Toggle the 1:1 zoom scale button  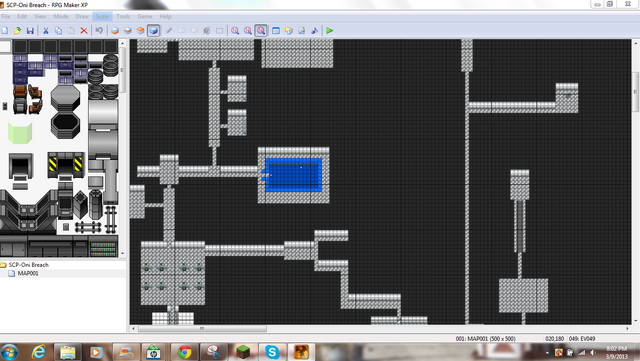(235, 31)
